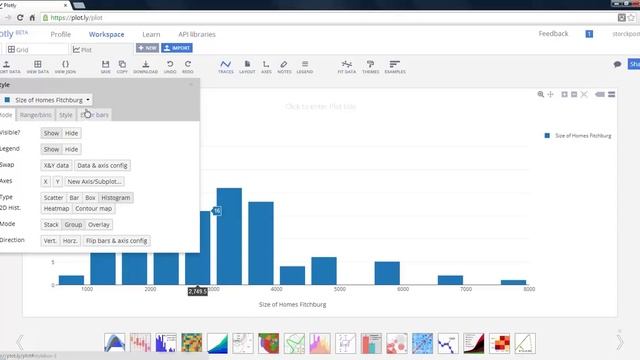Click the Import Data toolbar icon
Viewport: 640px width, 360px height.
7,67
